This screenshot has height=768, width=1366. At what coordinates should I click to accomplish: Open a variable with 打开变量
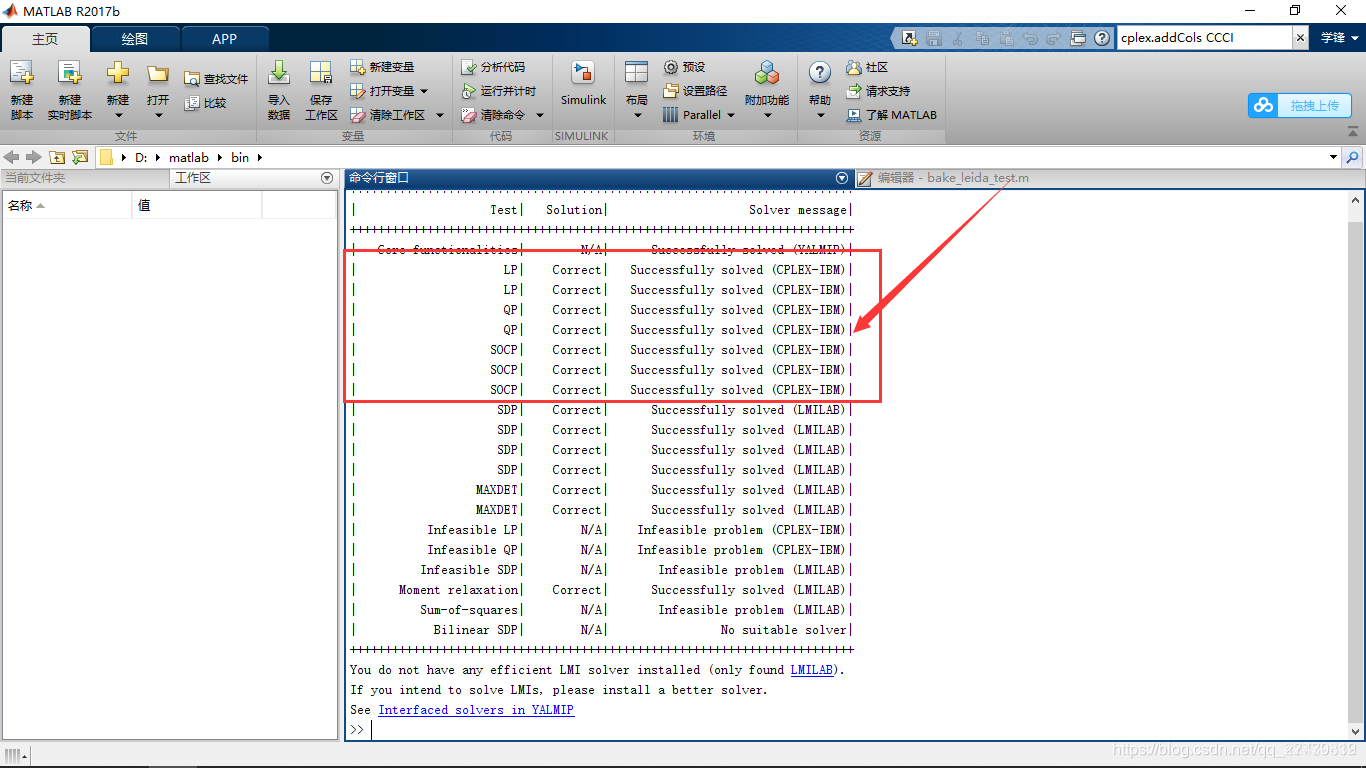point(382,91)
